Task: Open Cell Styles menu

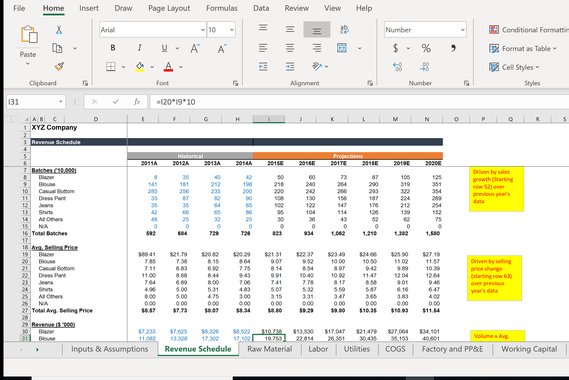Action: tap(514, 67)
